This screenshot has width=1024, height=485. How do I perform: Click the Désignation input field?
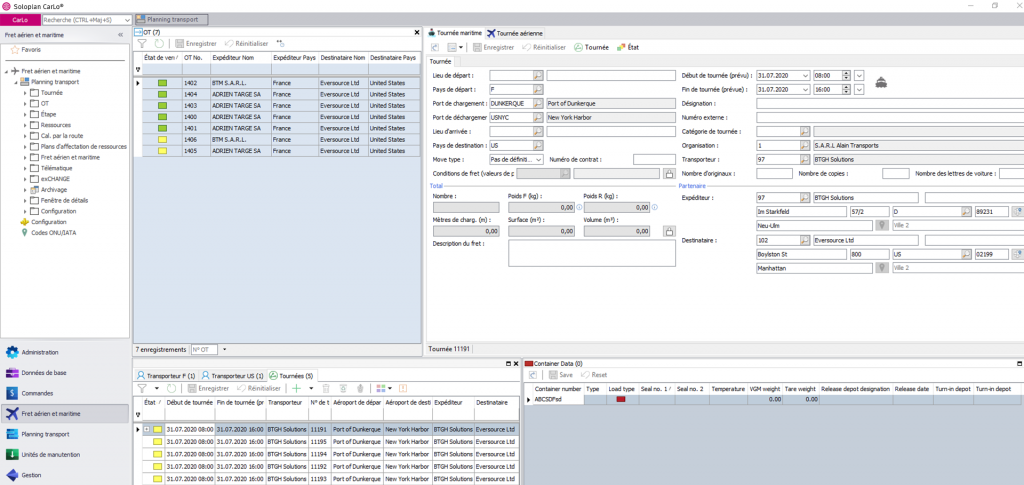pos(889,103)
